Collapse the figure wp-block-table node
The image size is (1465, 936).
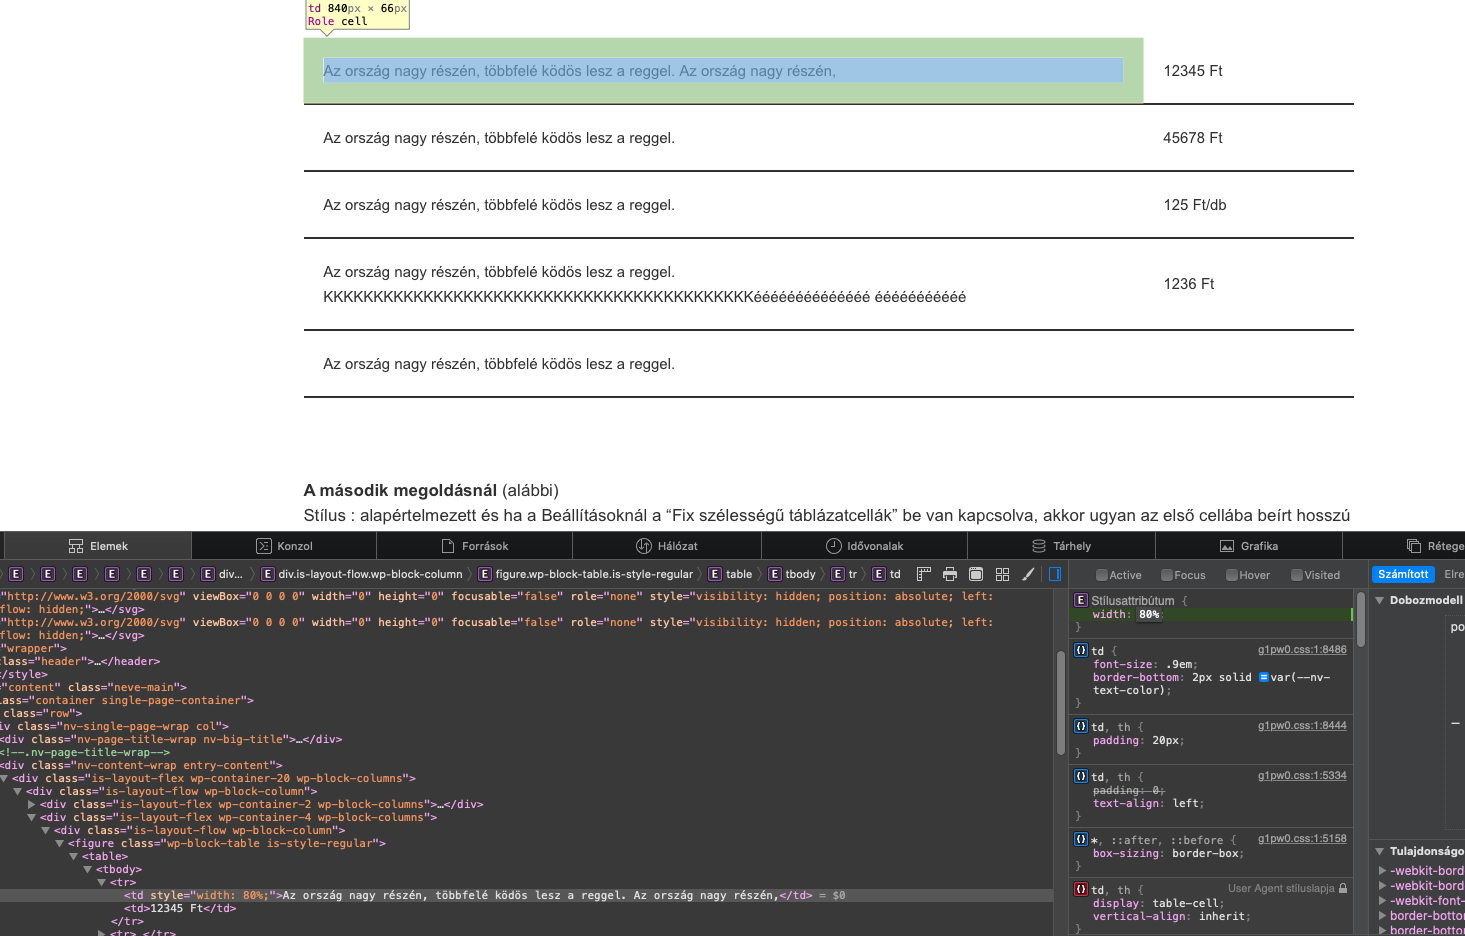click(x=59, y=843)
